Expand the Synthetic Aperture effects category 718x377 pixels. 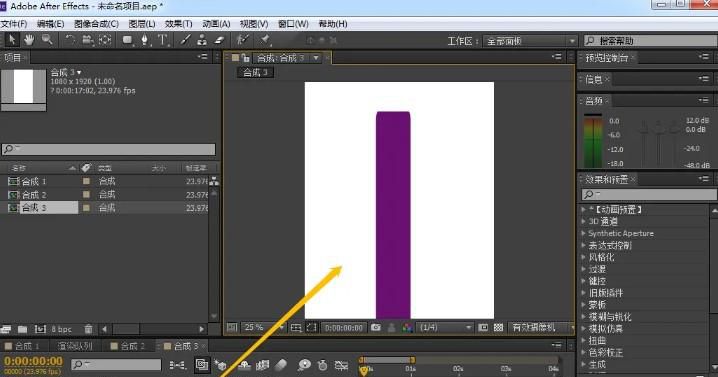coord(583,233)
